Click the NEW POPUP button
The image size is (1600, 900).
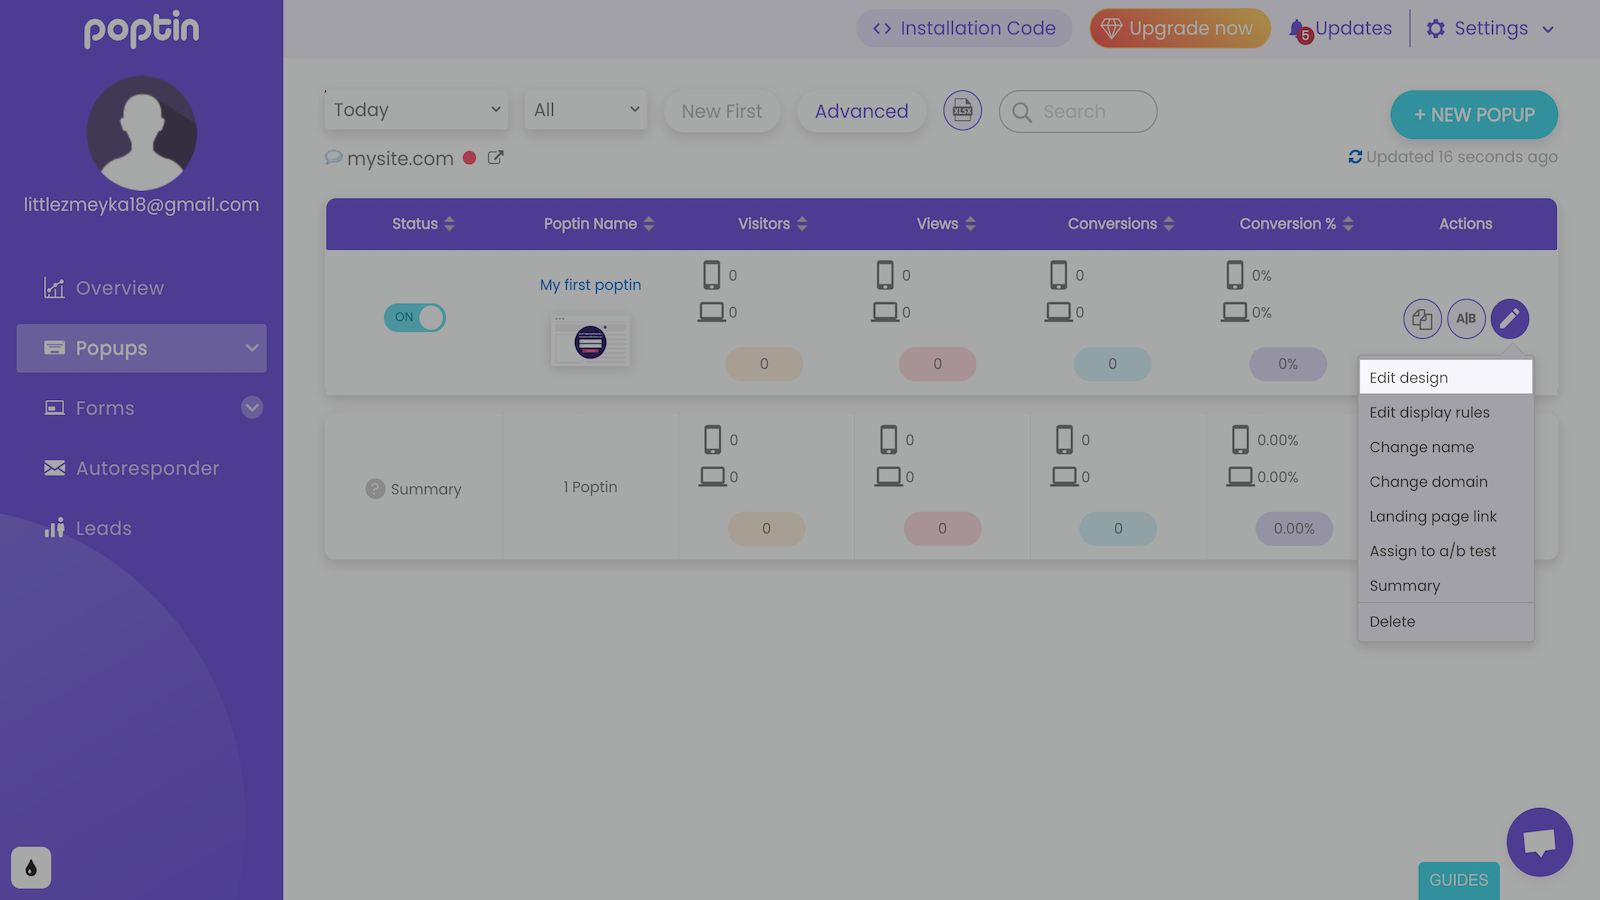[x=1473, y=115]
